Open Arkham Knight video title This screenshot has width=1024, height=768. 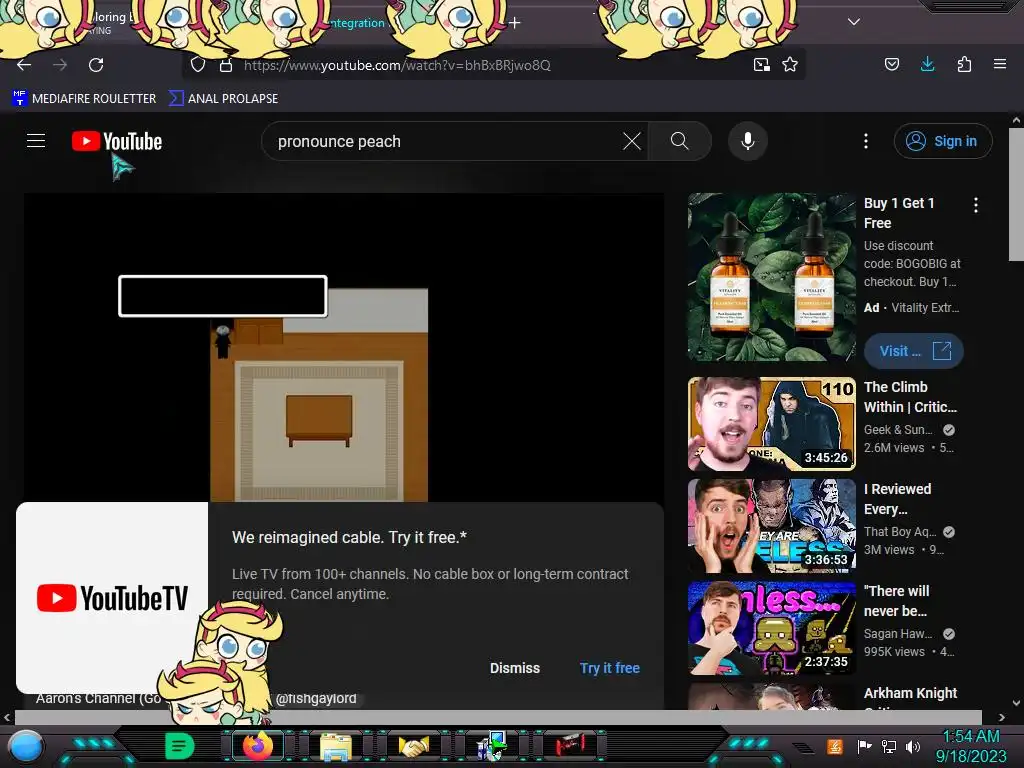coord(910,693)
